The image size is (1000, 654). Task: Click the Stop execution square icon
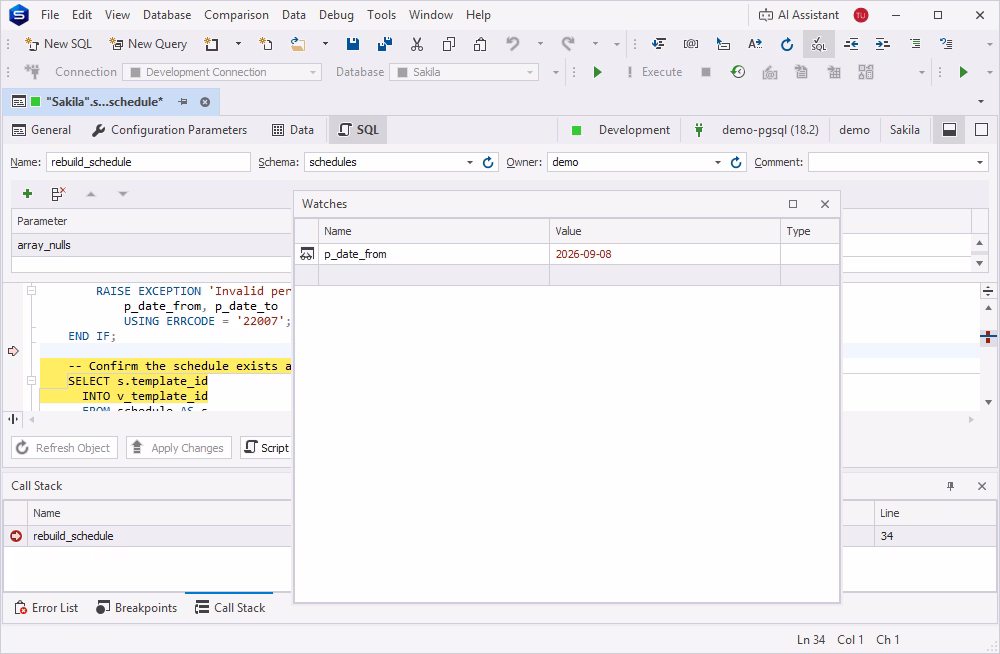click(706, 72)
